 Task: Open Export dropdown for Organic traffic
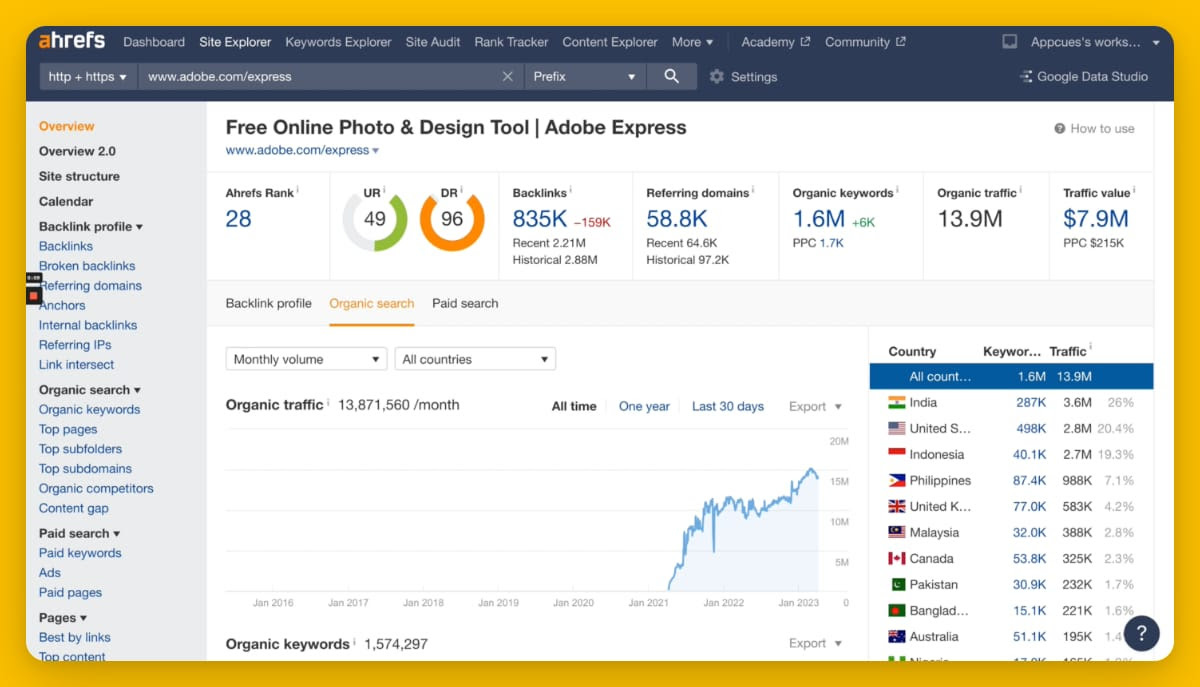pyautogui.click(x=815, y=406)
